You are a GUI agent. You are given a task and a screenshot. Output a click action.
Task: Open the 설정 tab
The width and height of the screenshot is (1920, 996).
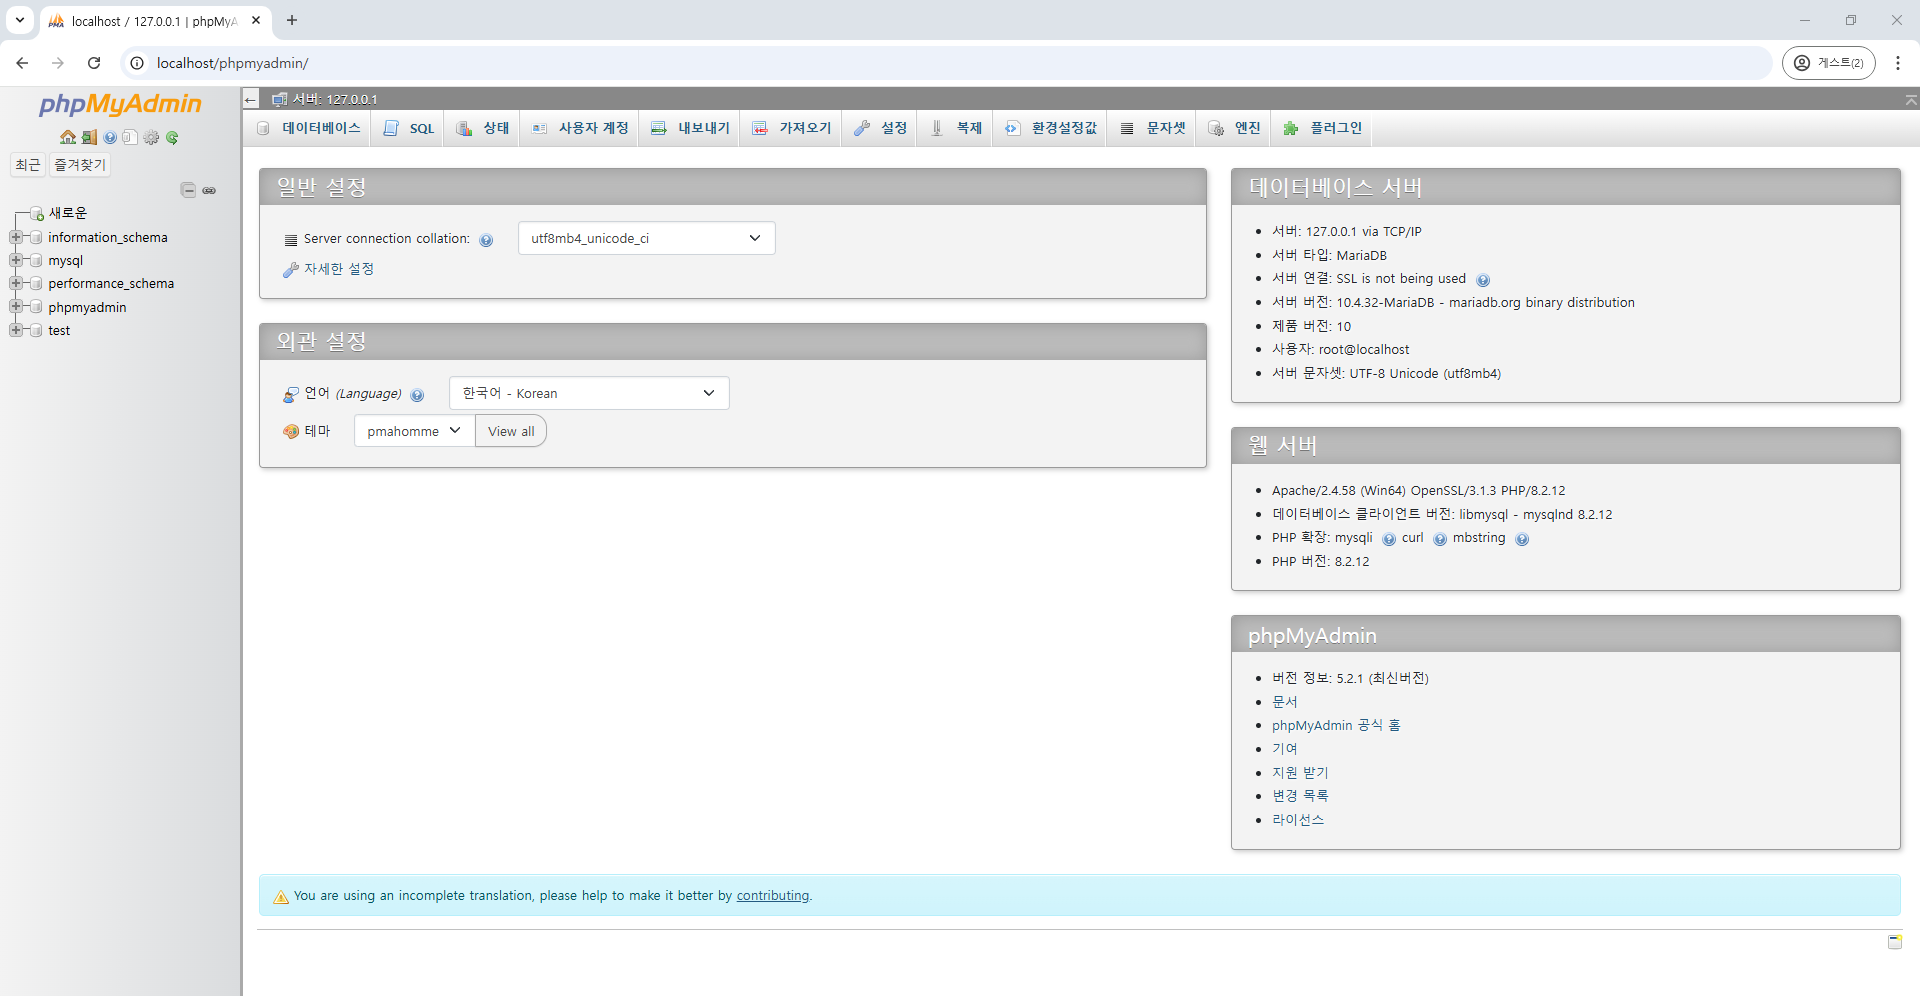coord(880,128)
